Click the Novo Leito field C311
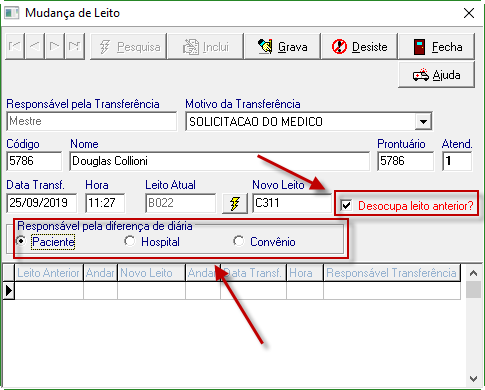 click(x=292, y=203)
